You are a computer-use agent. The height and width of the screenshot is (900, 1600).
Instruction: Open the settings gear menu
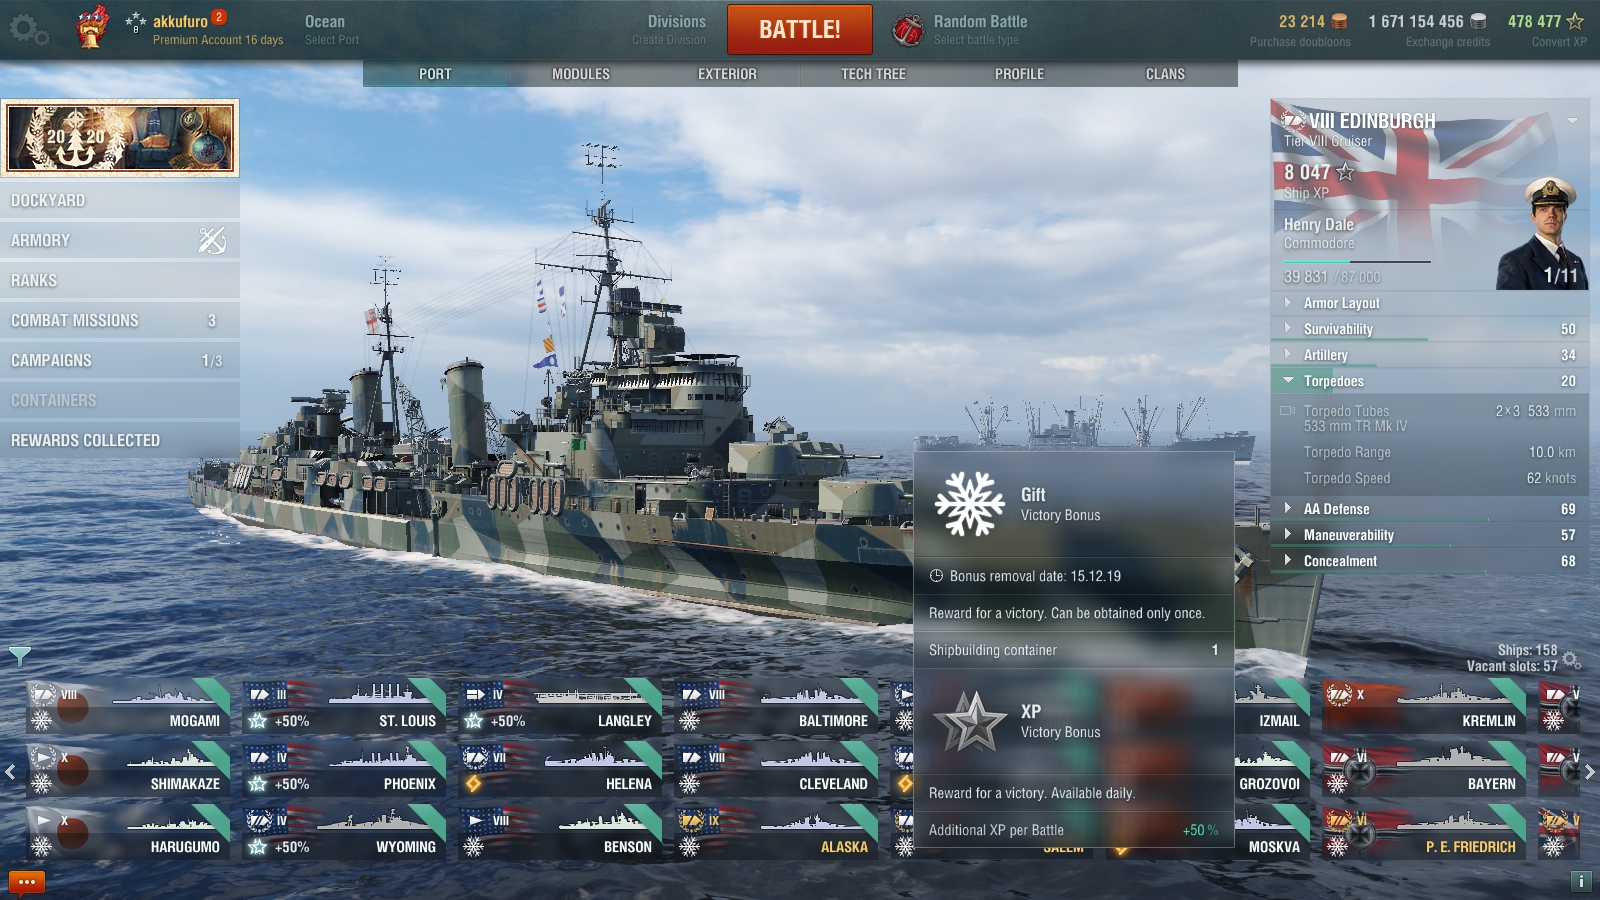28,29
